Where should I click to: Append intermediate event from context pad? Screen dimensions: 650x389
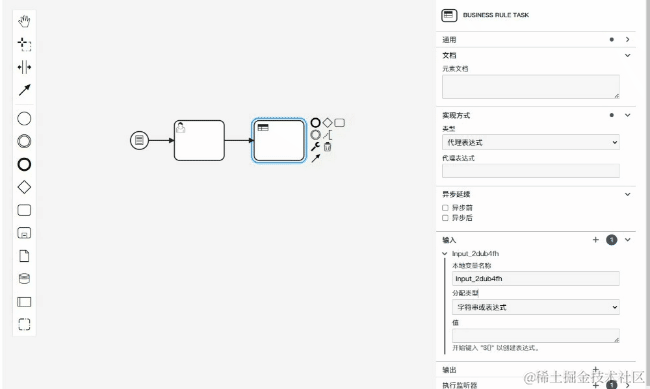tap(315, 135)
